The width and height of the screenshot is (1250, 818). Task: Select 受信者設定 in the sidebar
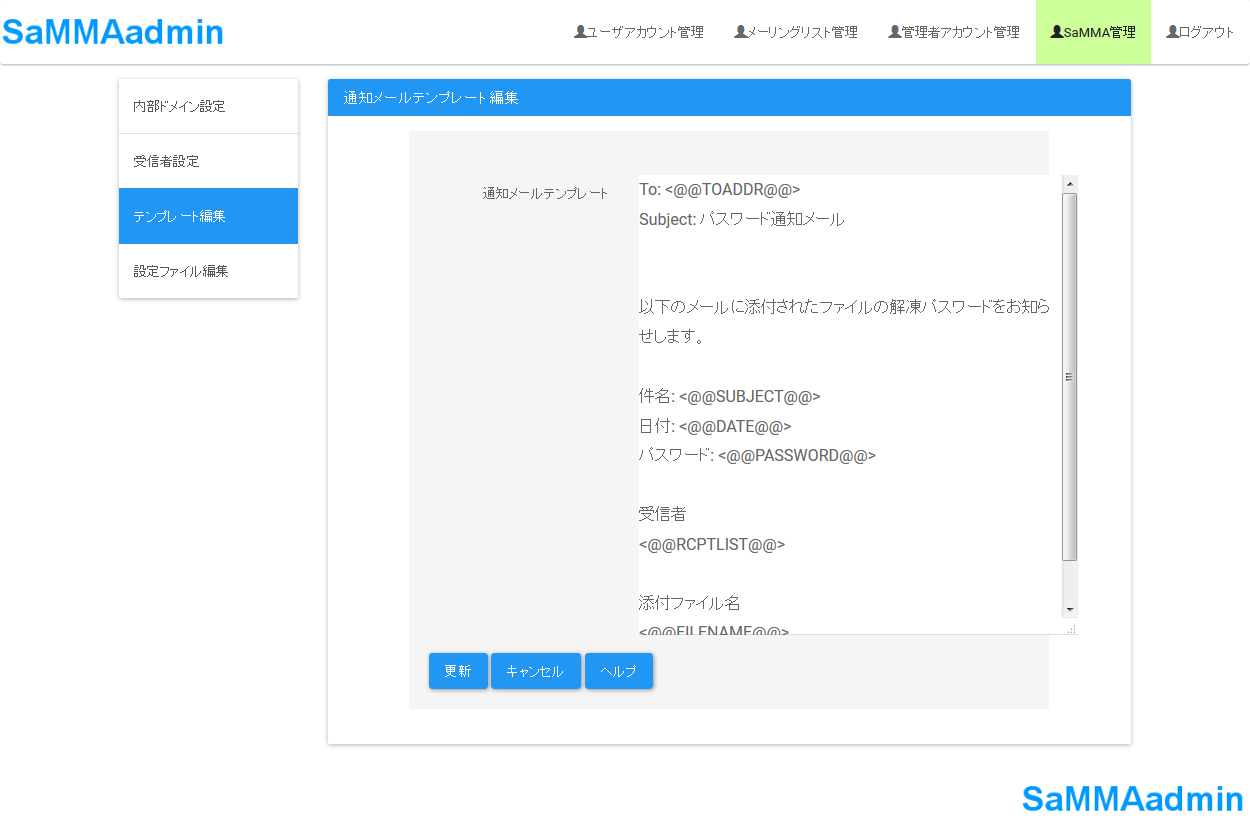pyautogui.click(x=208, y=161)
